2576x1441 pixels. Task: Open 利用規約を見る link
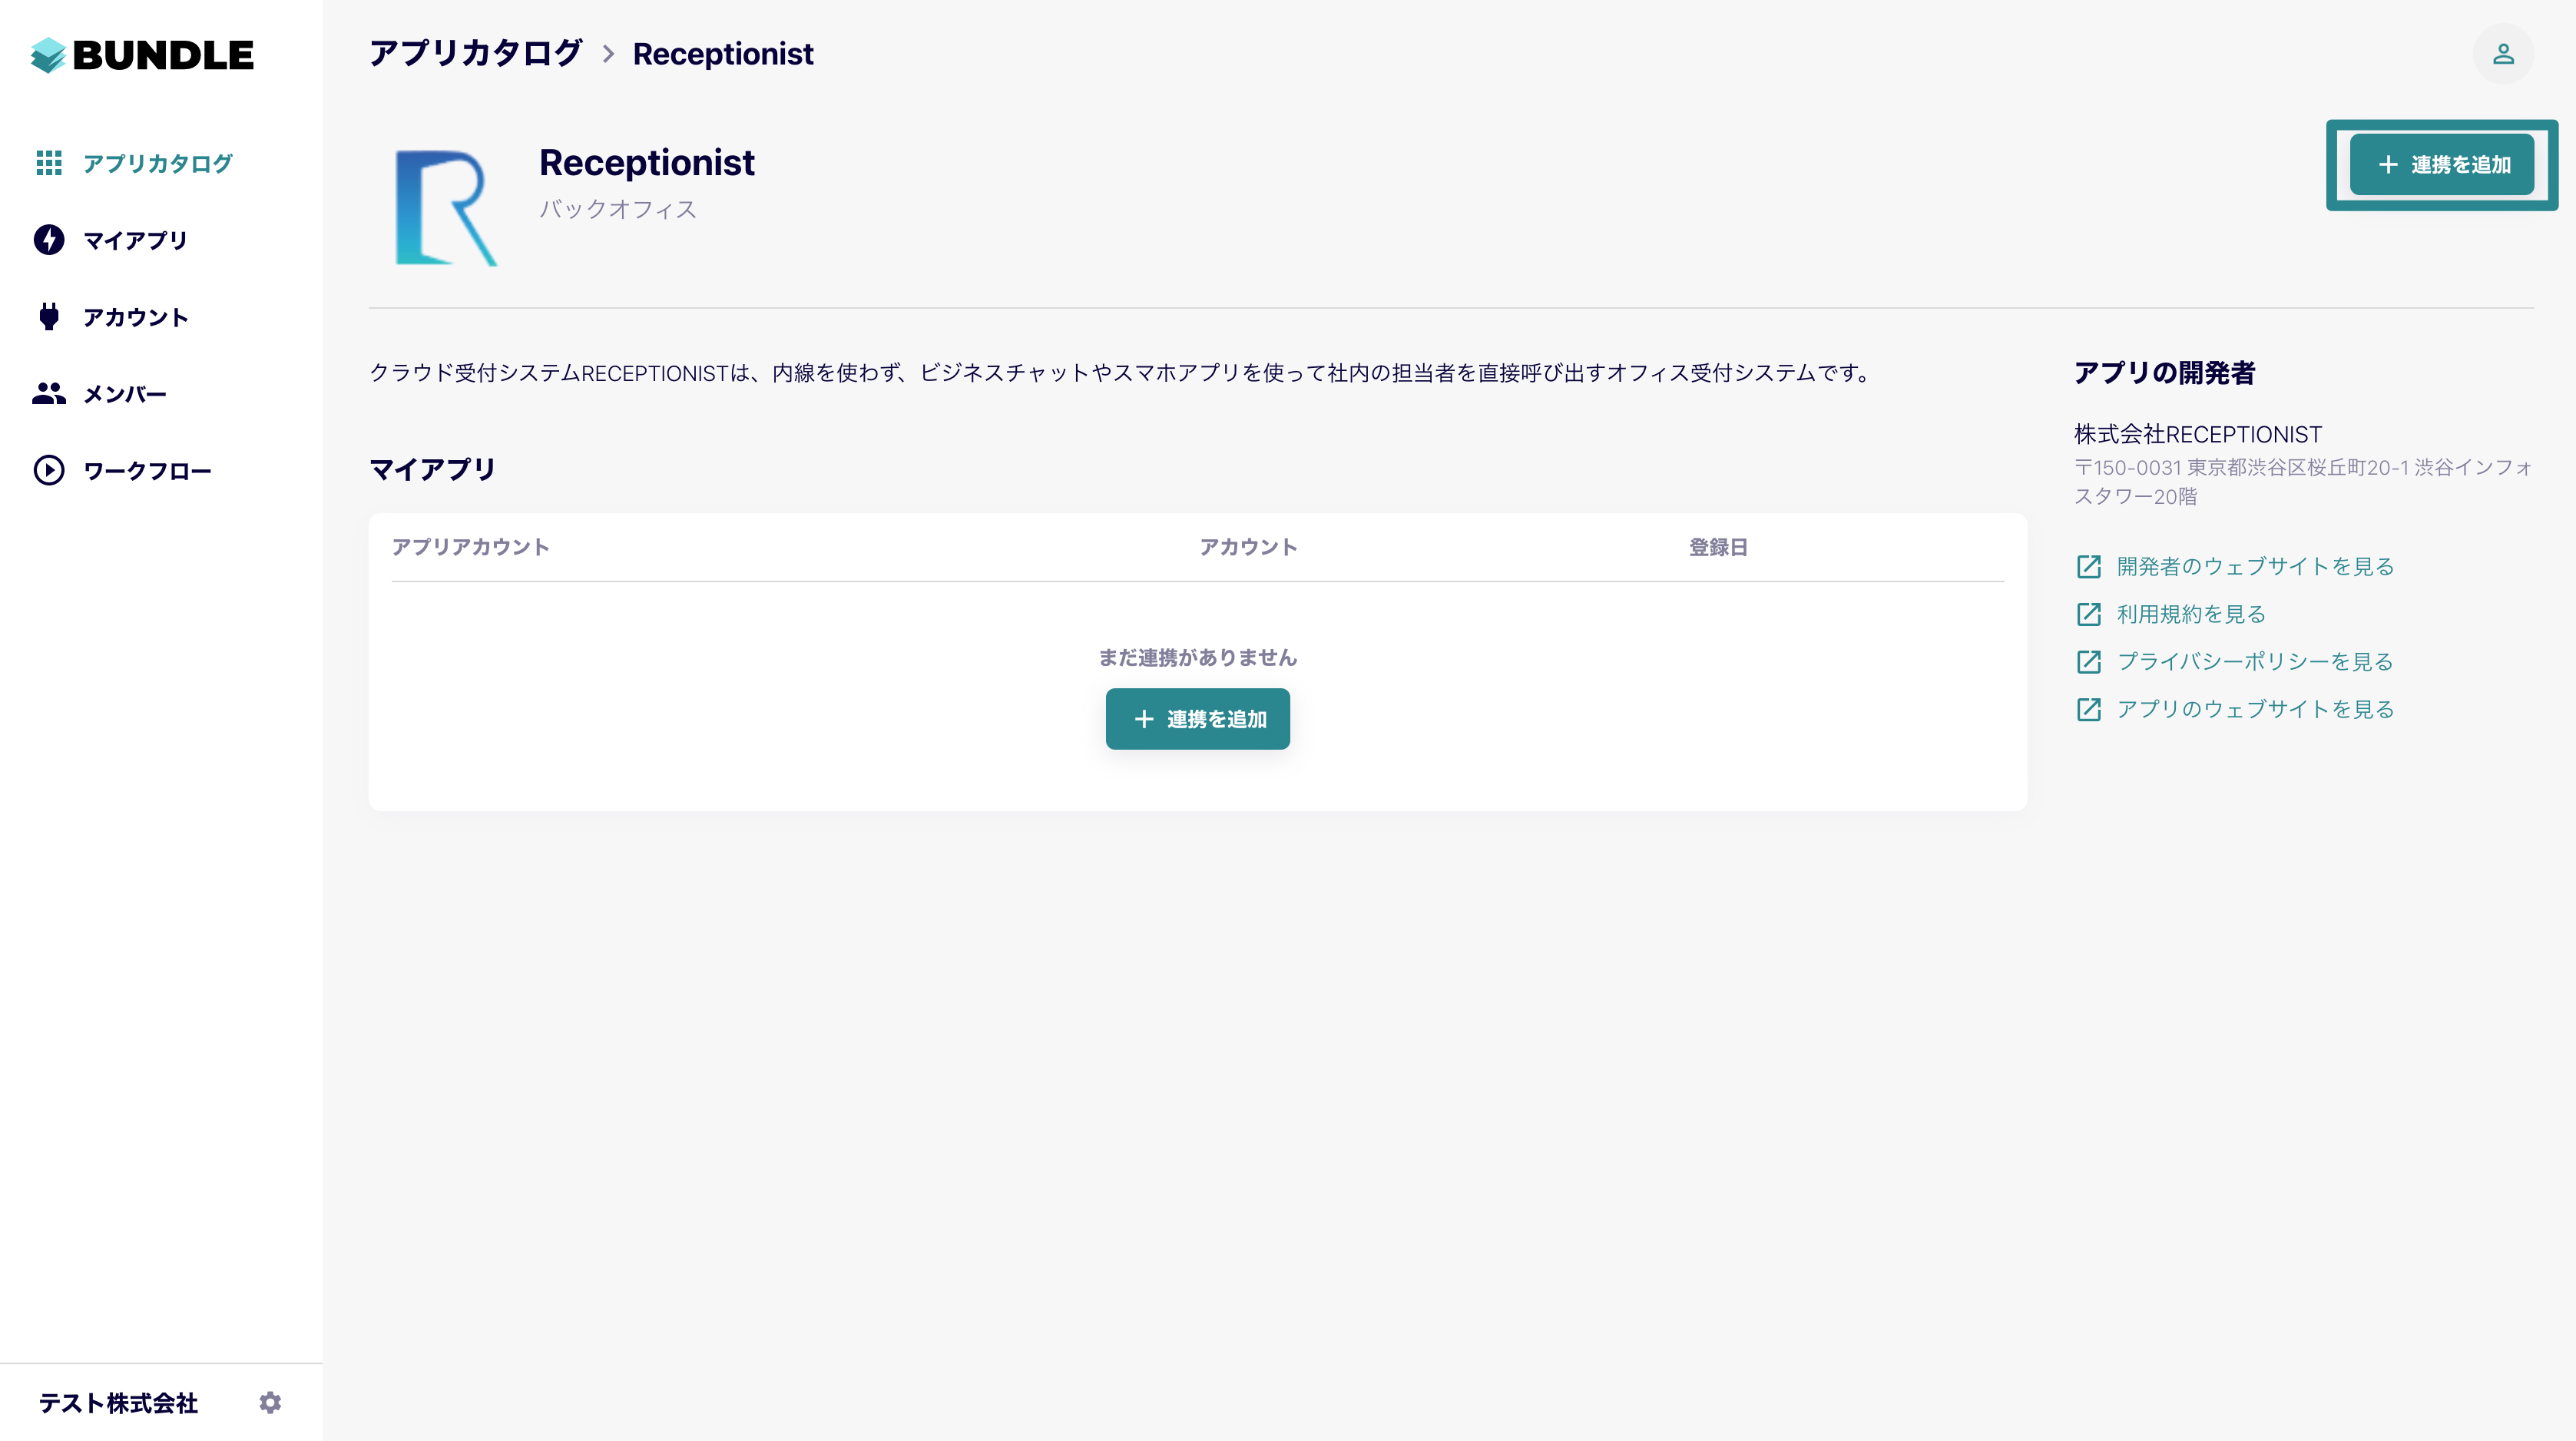point(2191,614)
